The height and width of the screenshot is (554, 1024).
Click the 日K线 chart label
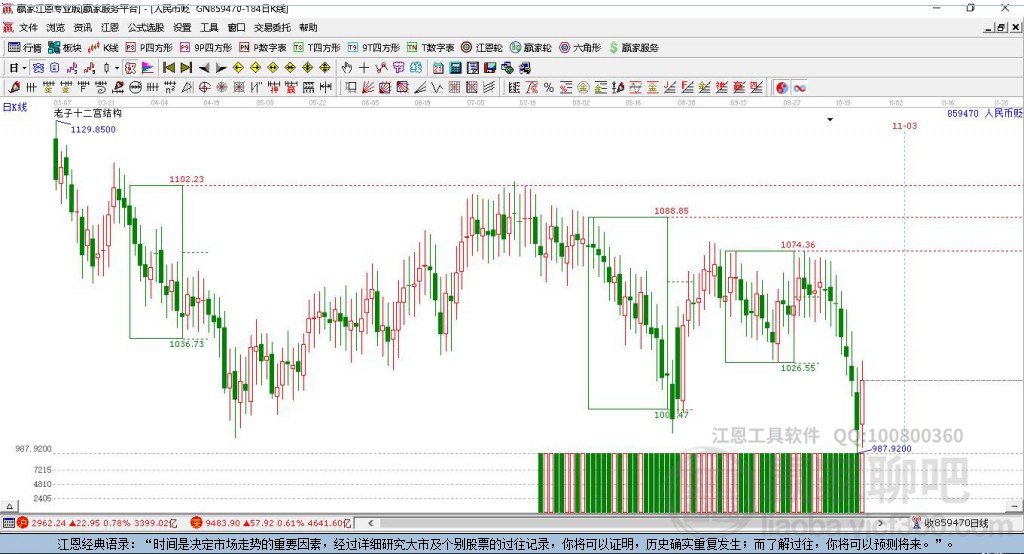pos(15,107)
